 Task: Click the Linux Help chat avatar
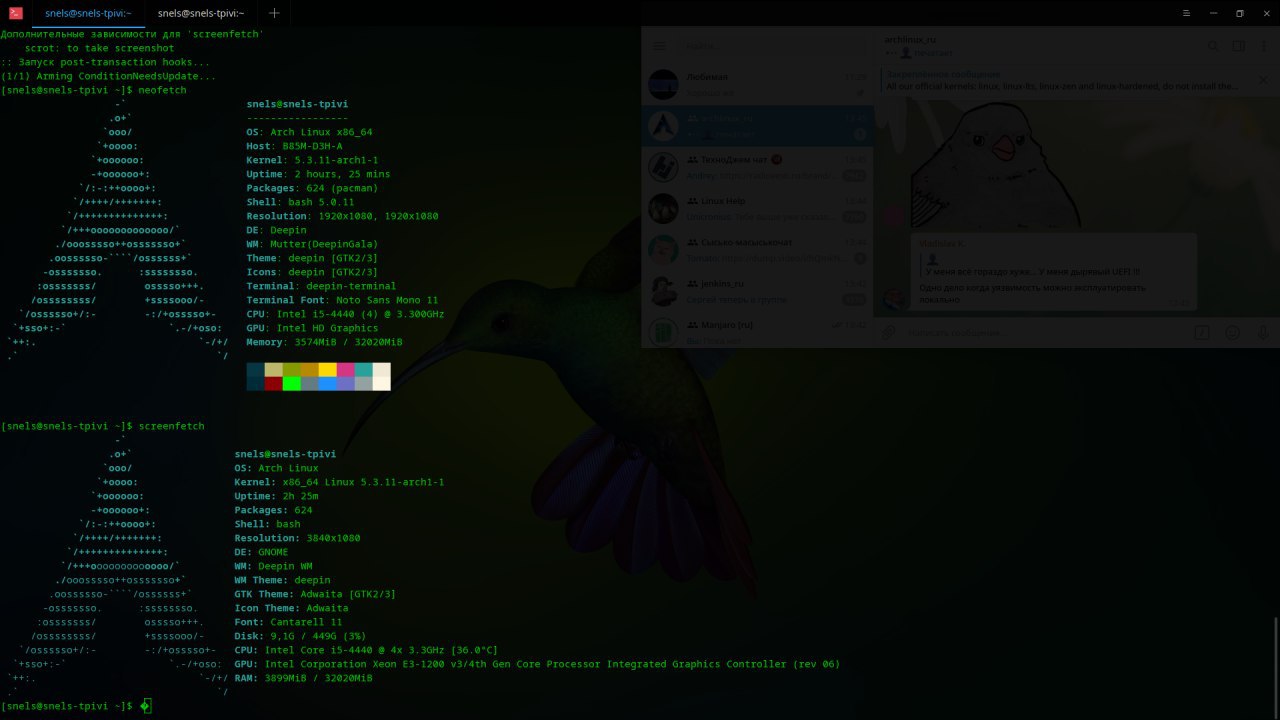click(x=664, y=208)
